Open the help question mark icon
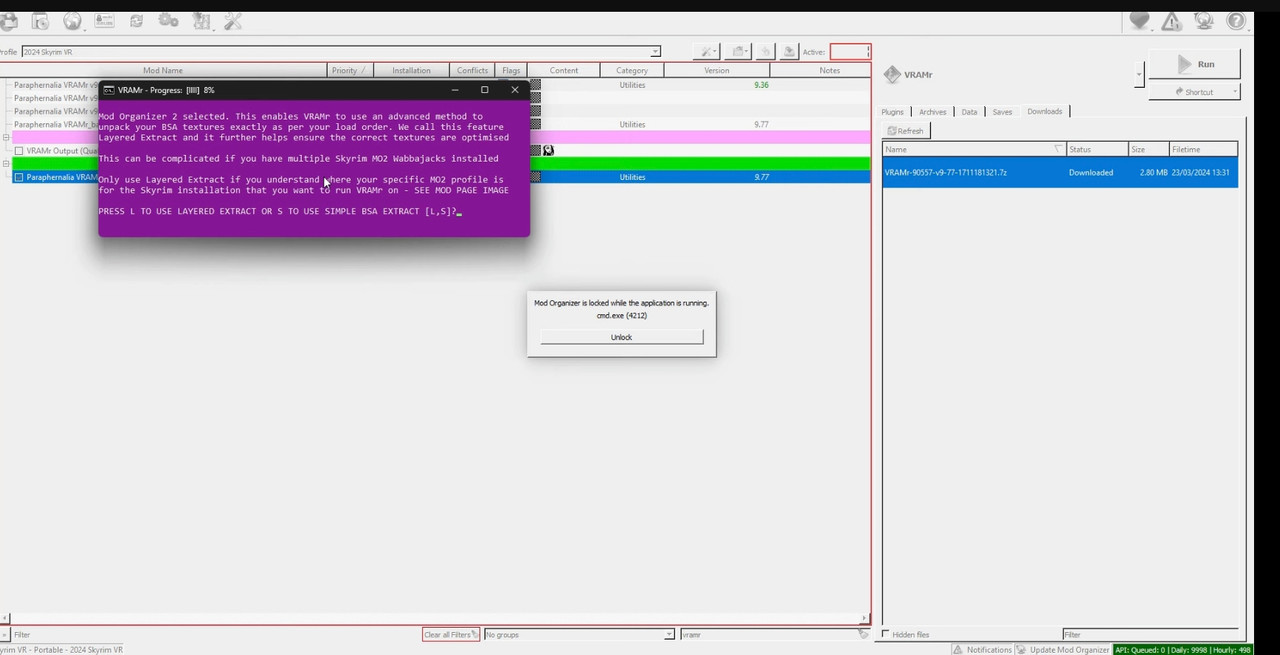The height and width of the screenshot is (655, 1280). (1236, 21)
